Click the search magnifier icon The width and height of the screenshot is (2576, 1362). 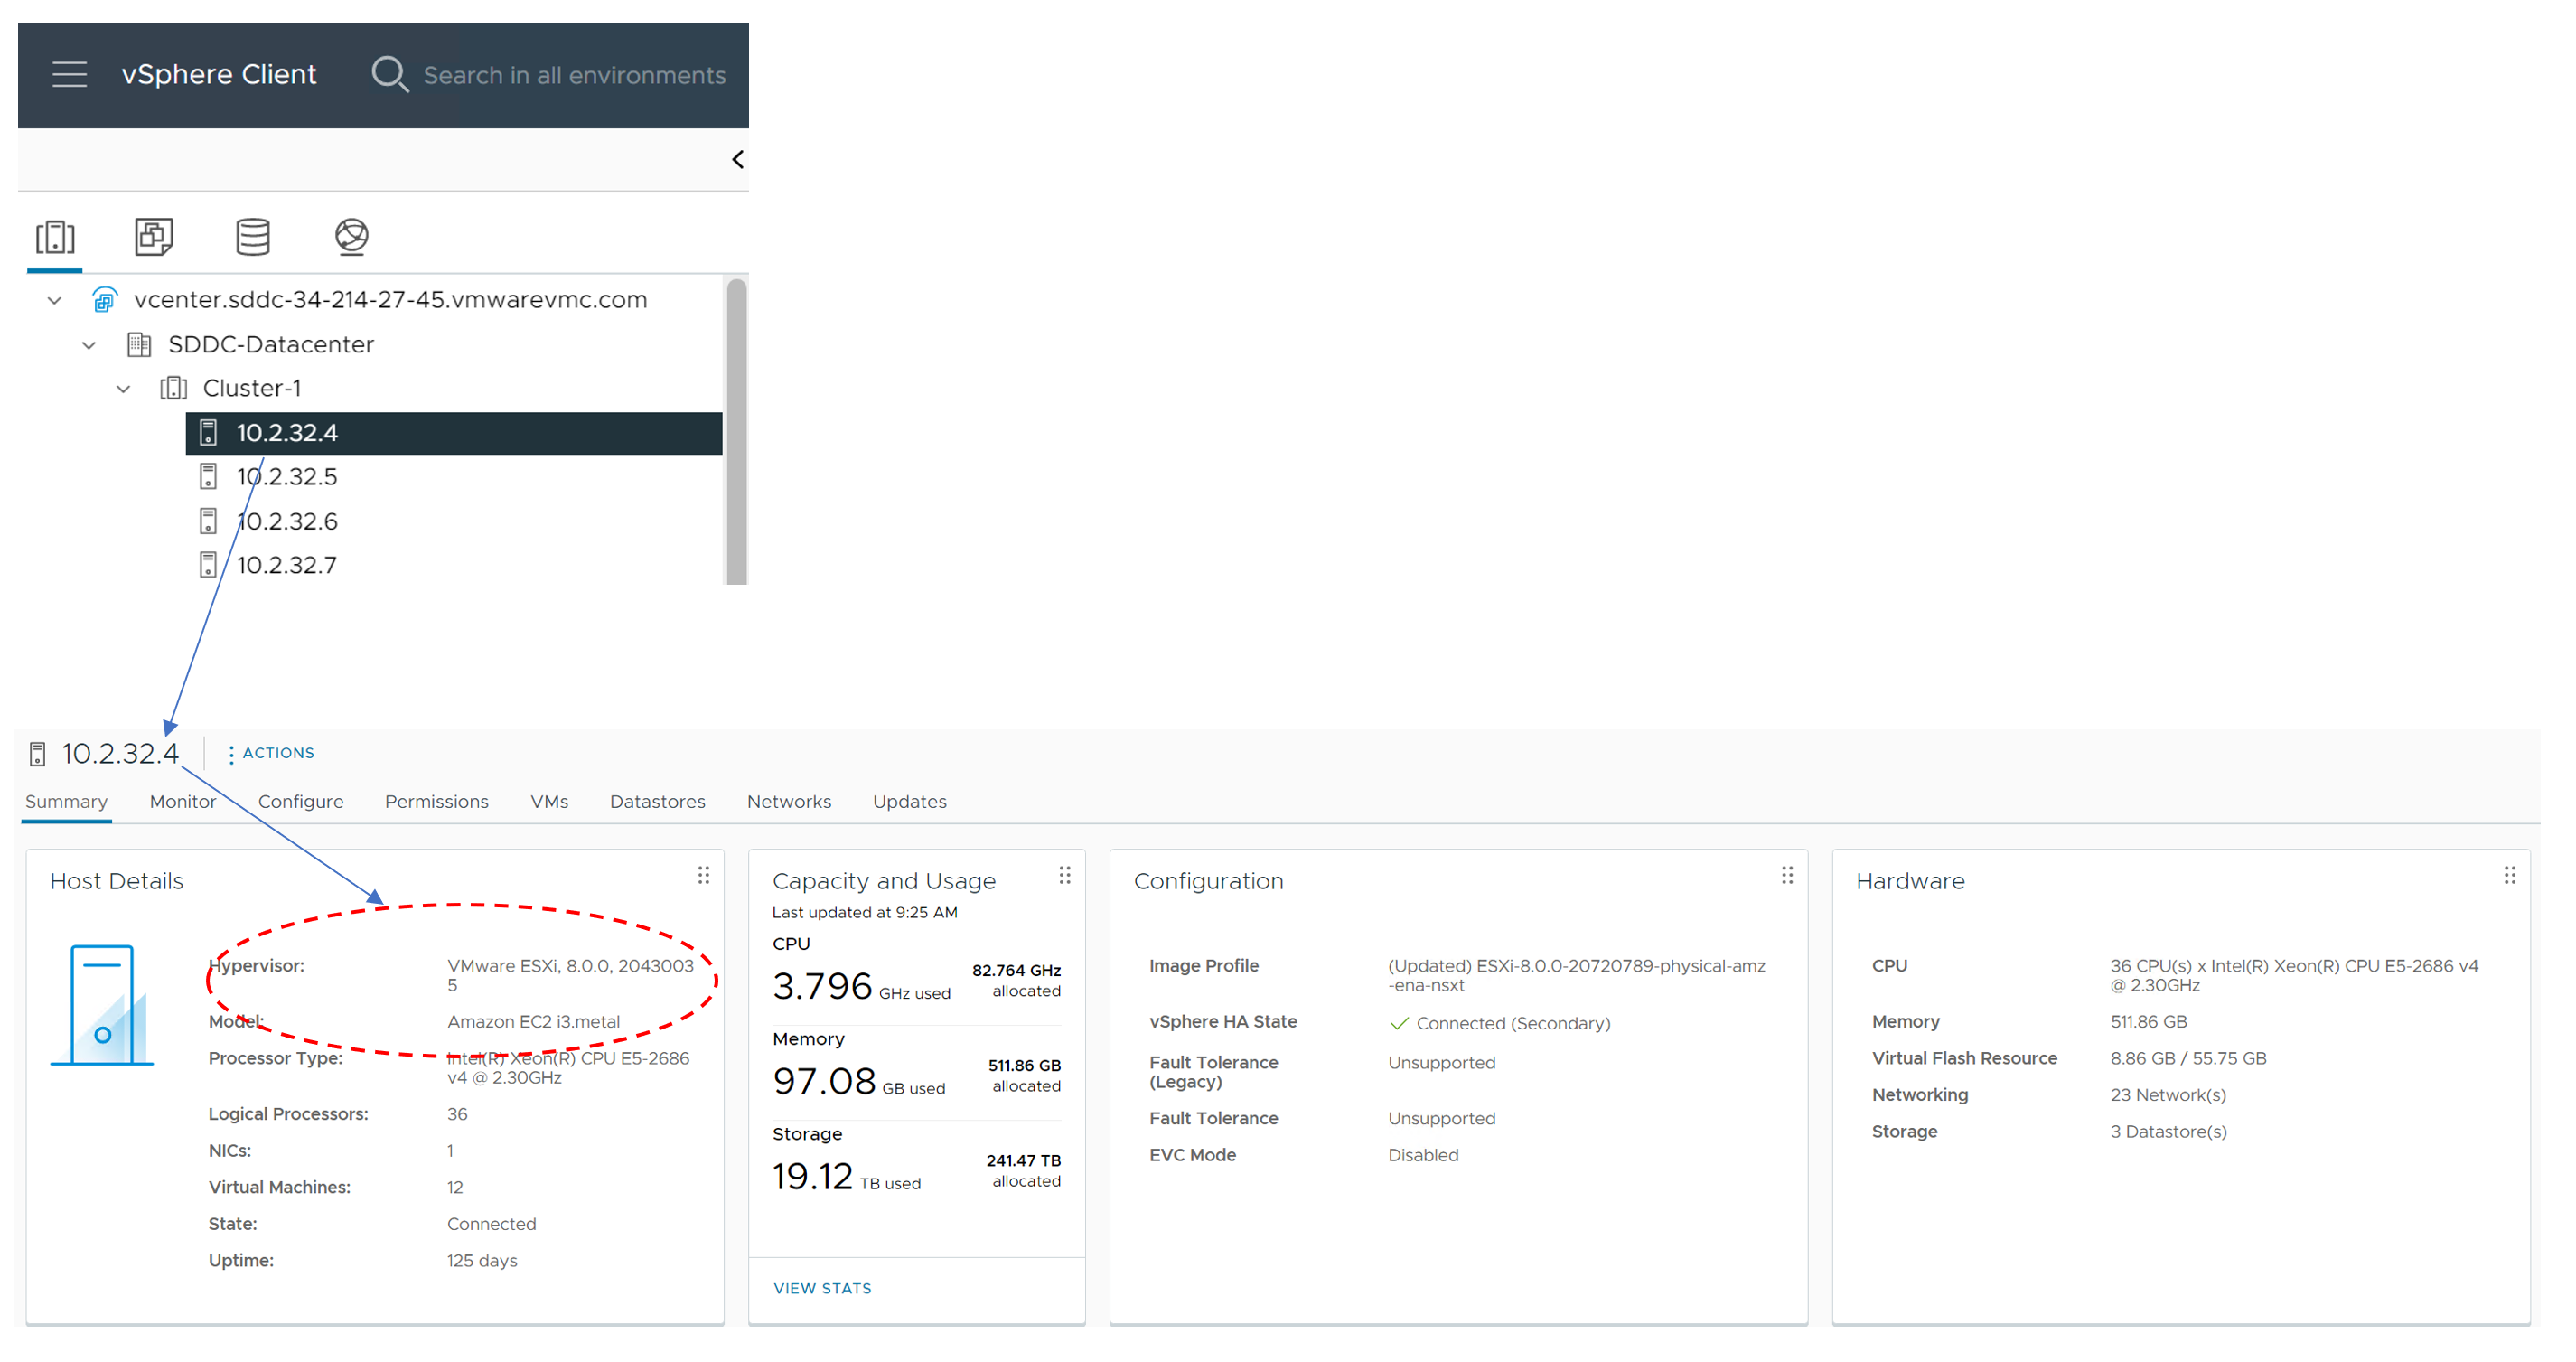pos(389,75)
